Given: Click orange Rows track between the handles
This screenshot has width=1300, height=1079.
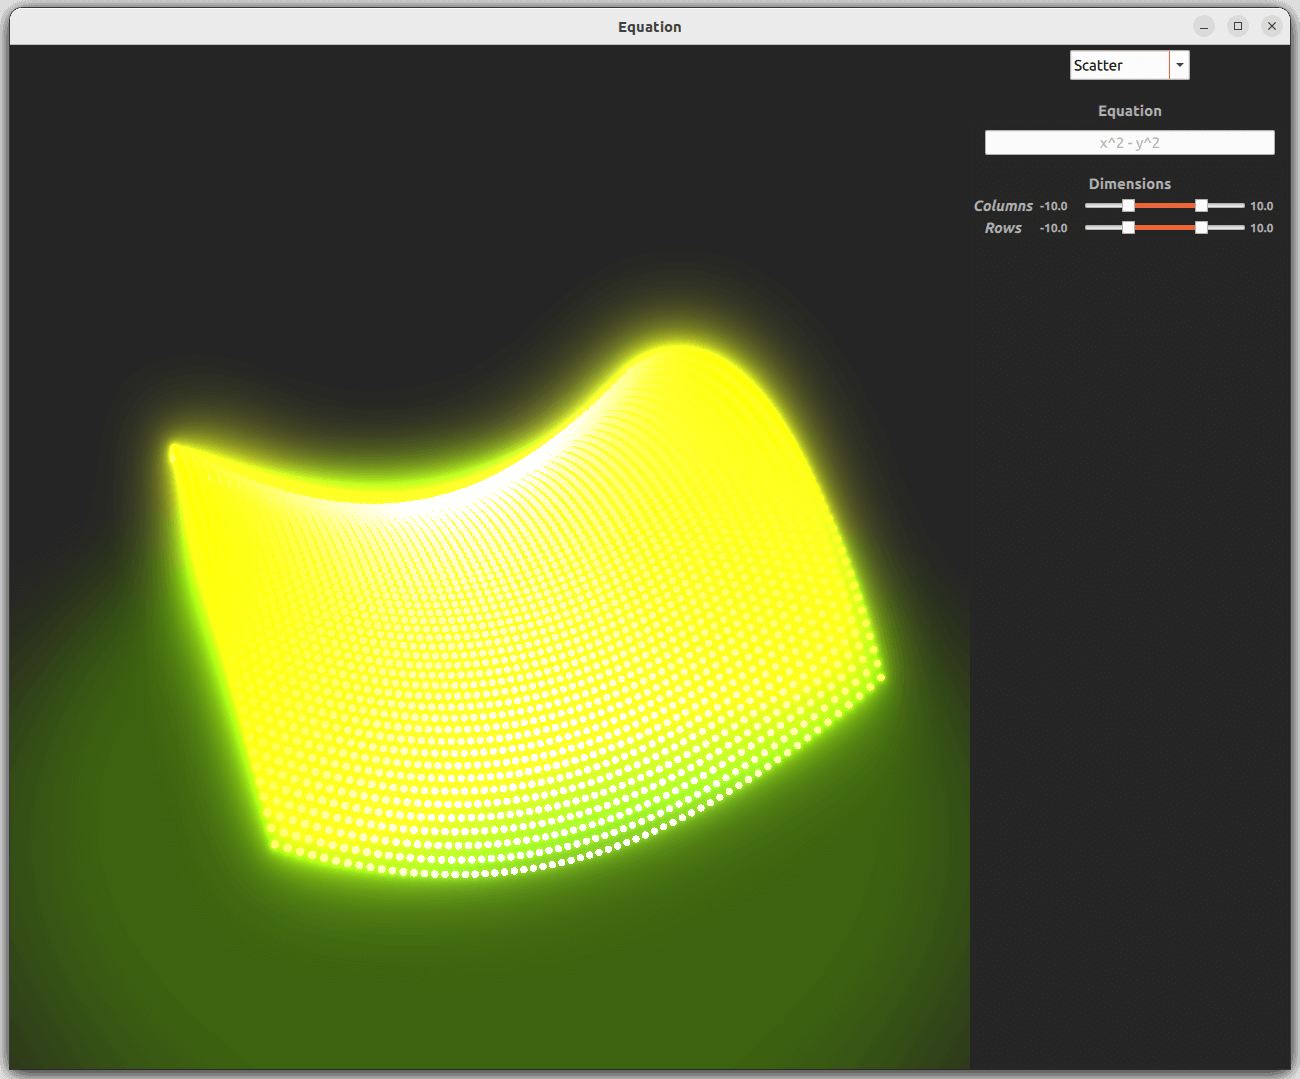Looking at the screenshot, I should 1165,228.
